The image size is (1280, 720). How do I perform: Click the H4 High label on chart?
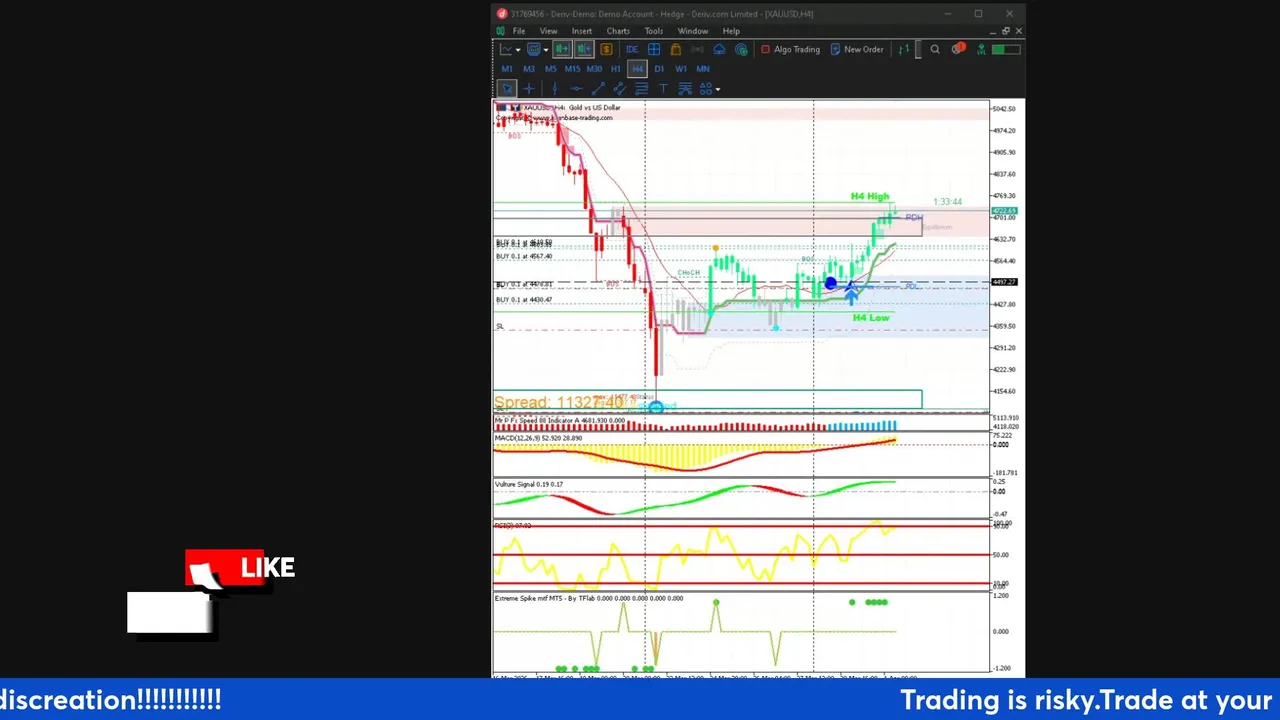(870, 196)
